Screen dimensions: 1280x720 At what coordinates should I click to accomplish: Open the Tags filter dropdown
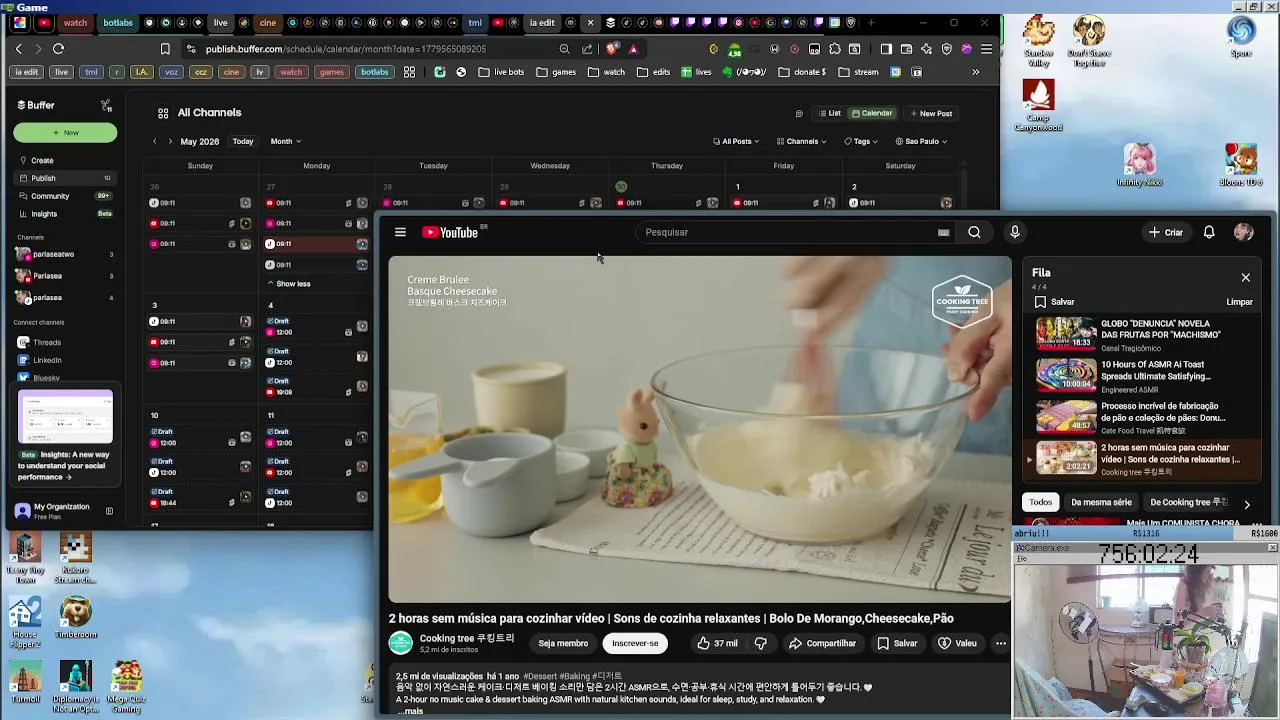tap(862, 141)
